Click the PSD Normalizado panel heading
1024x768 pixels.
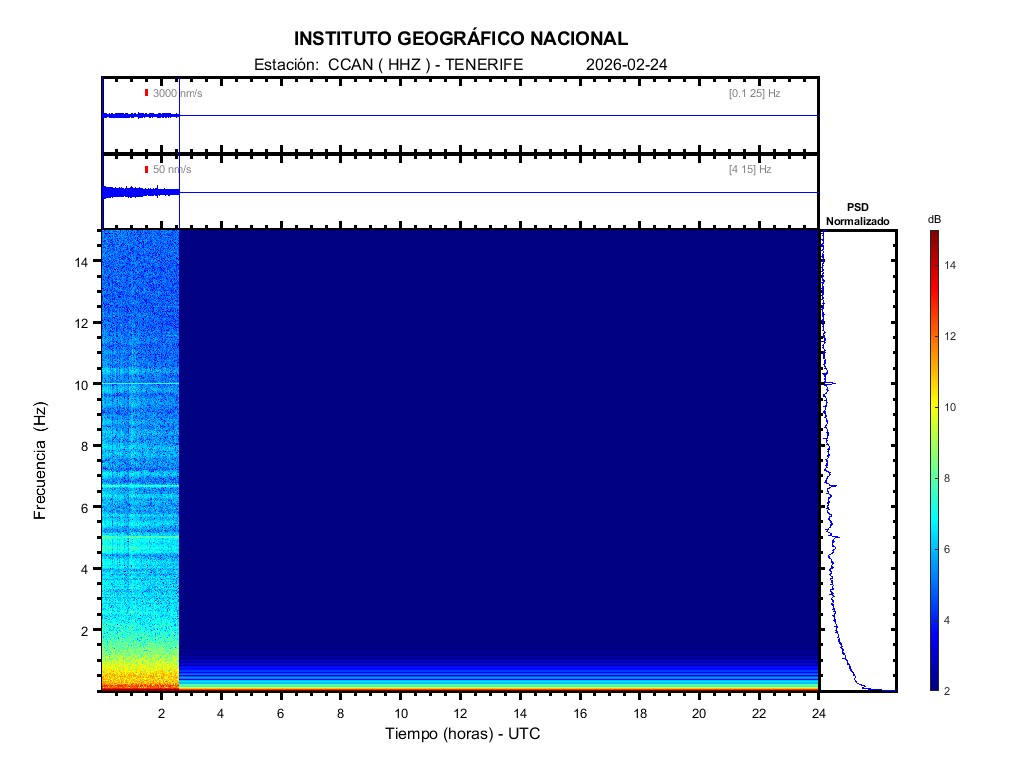pos(857,214)
